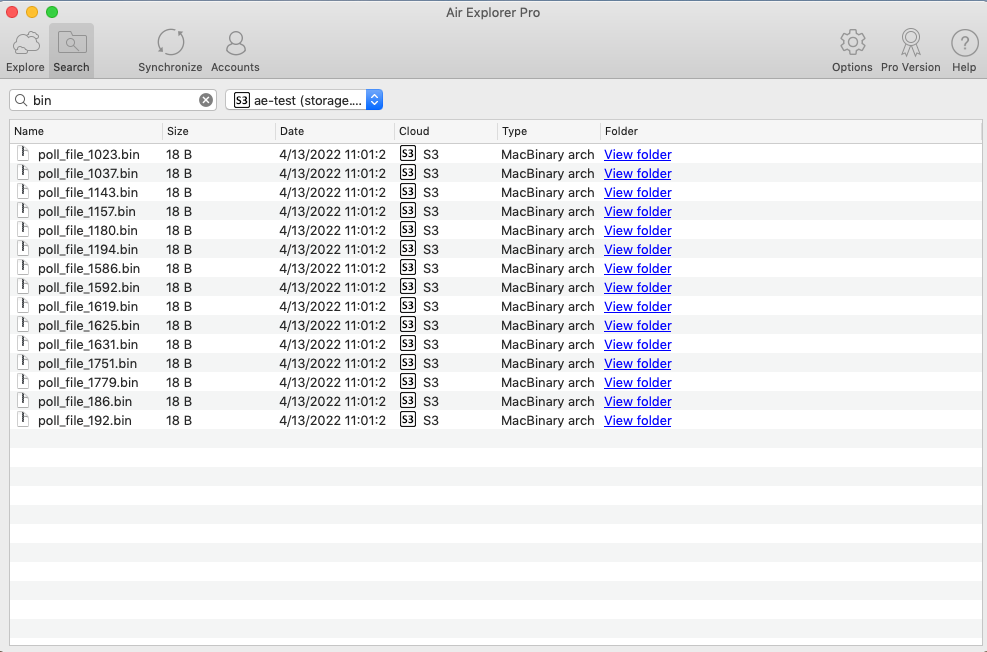Viewport: 987px width, 652px height.
Task: Select file name poll_file_1619.bin
Action: (87, 306)
